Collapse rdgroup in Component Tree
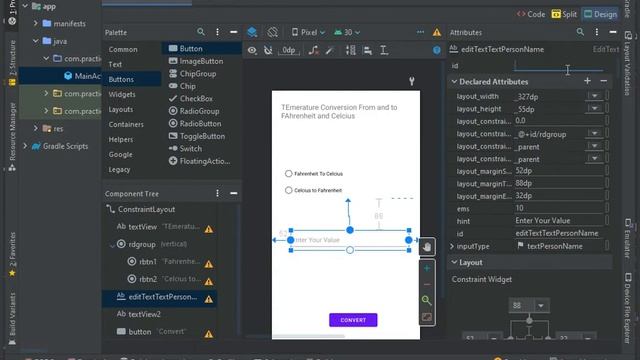The height and width of the screenshot is (360, 640). pyautogui.click(x=112, y=245)
